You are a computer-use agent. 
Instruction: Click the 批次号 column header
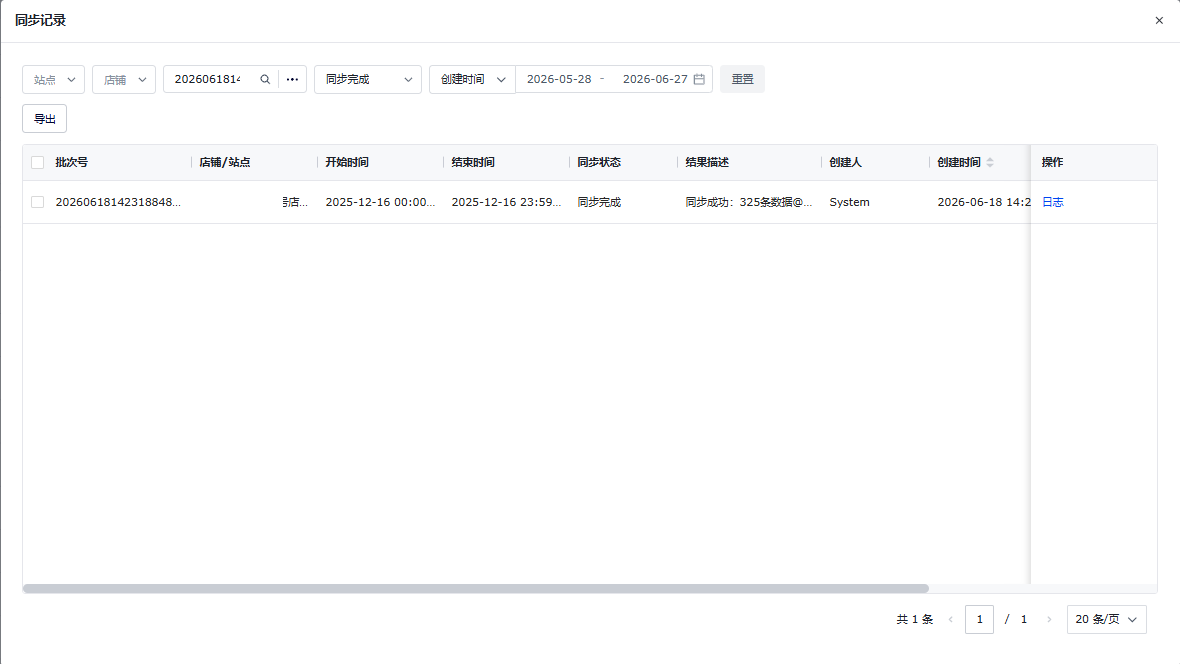71,163
